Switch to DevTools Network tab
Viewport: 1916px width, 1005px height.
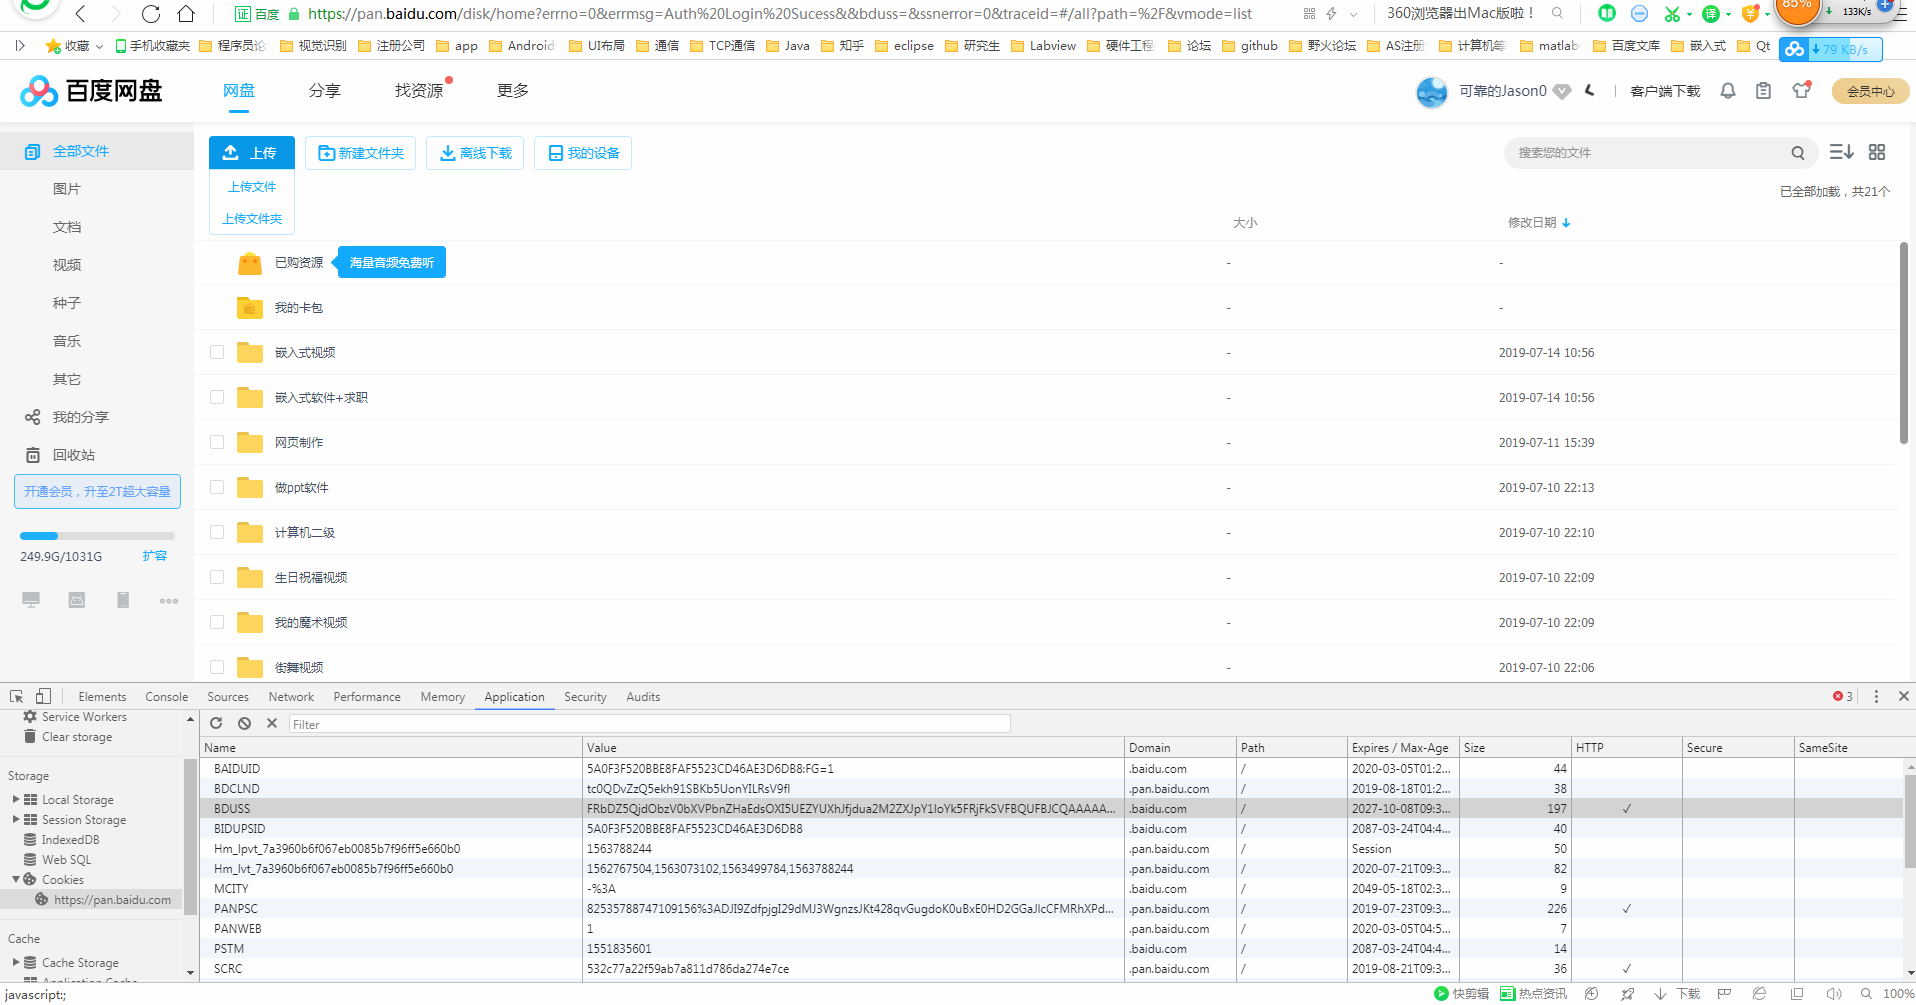[x=291, y=697]
